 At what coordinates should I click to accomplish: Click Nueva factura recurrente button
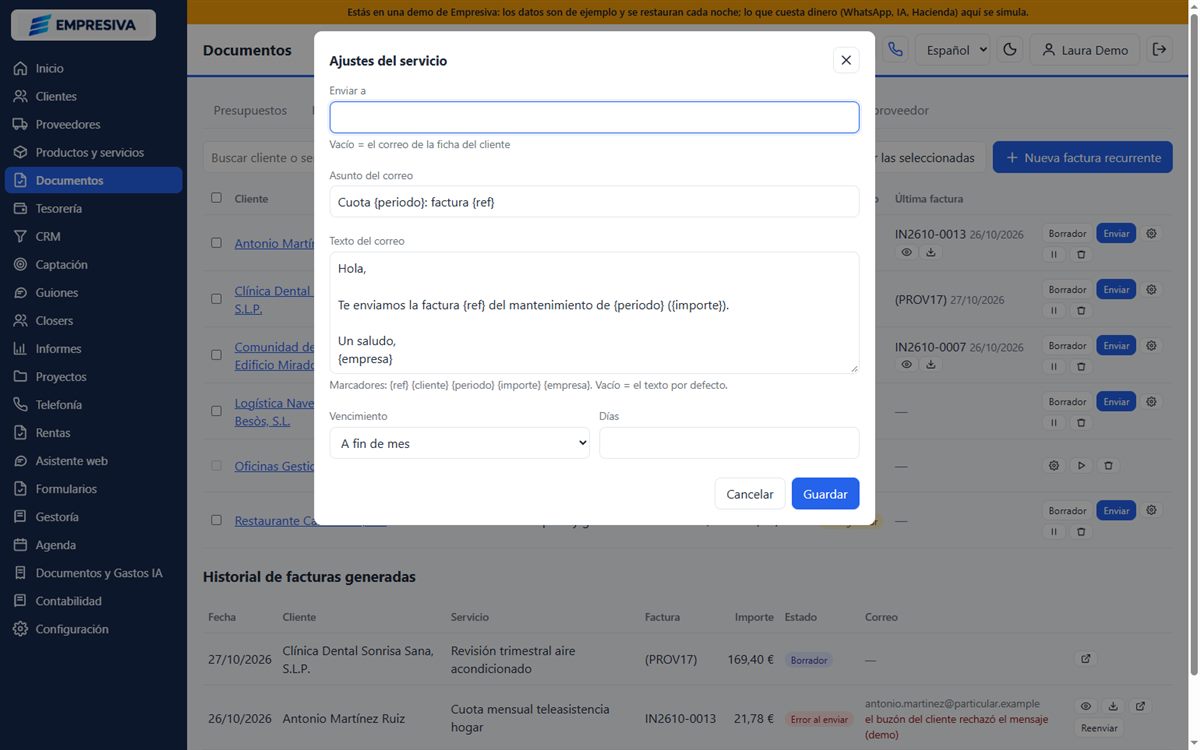coord(1083,157)
